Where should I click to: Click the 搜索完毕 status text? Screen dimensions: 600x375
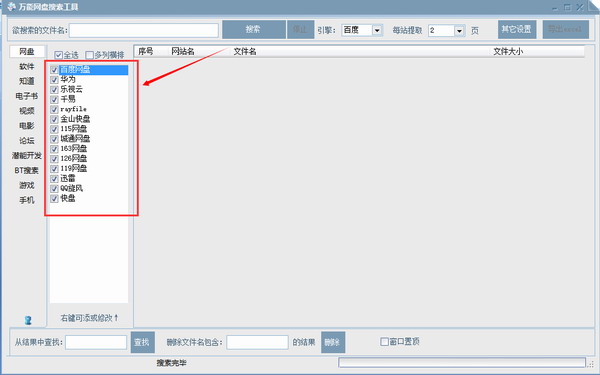pyautogui.click(x=171, y=363)
